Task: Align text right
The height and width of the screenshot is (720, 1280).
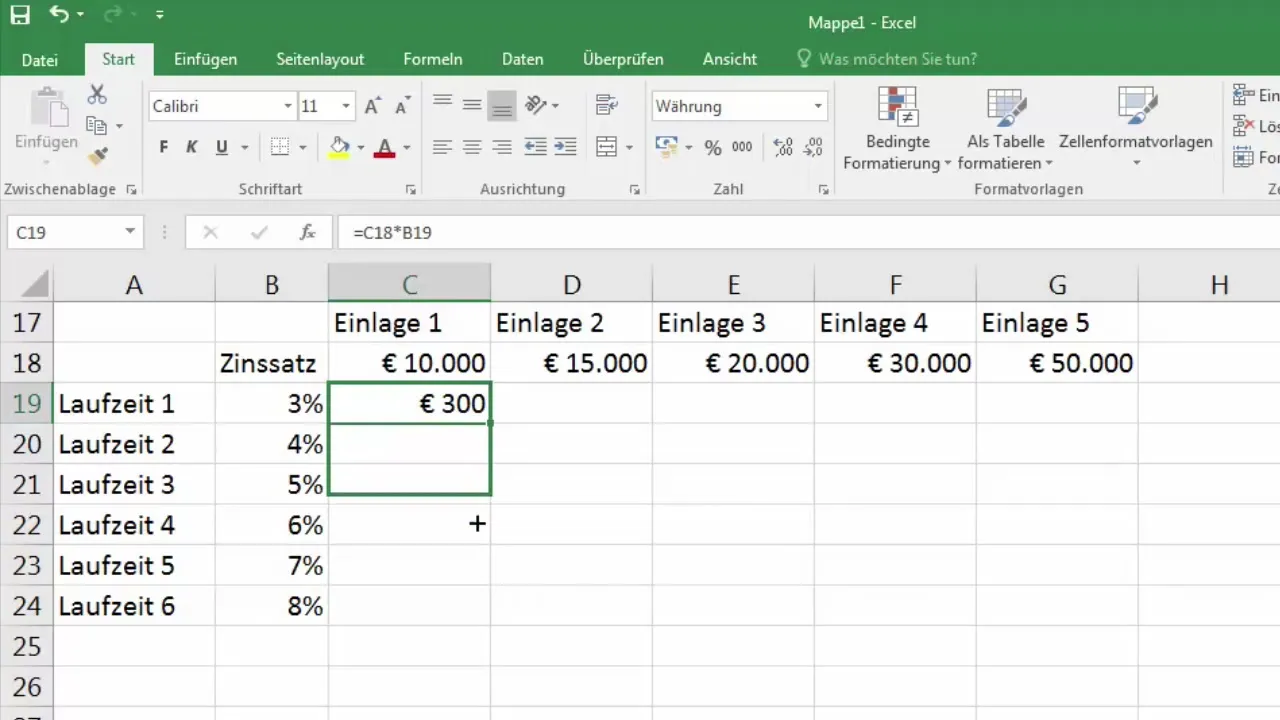Action: click(x=502, y=147)
